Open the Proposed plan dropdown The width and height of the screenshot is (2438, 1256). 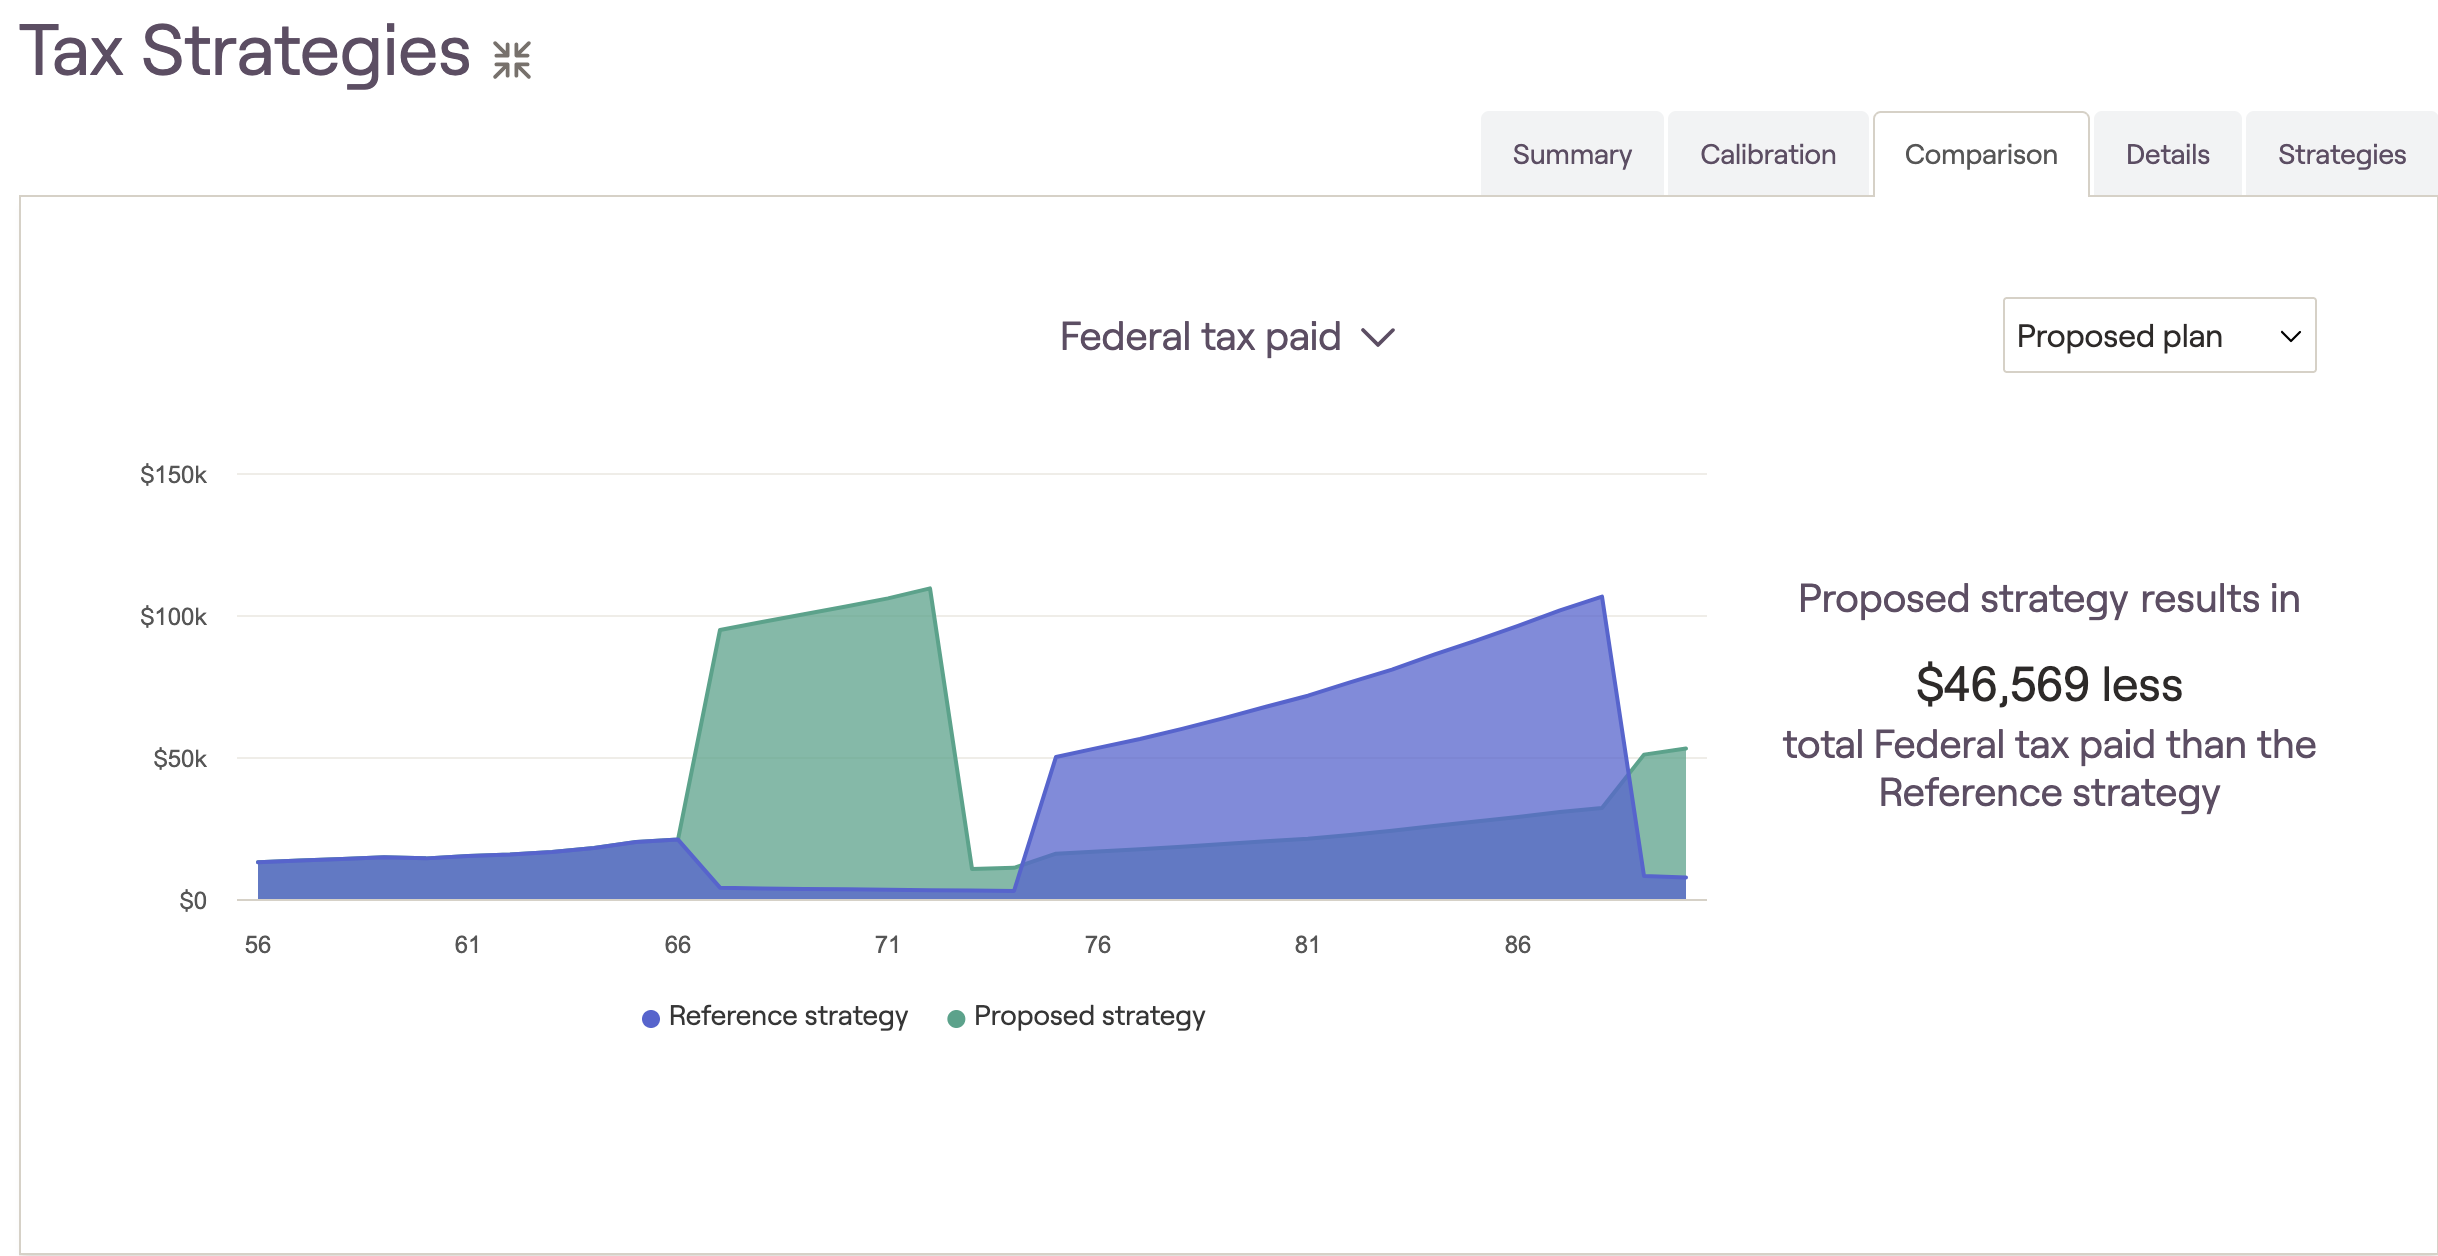(2159, 335)
